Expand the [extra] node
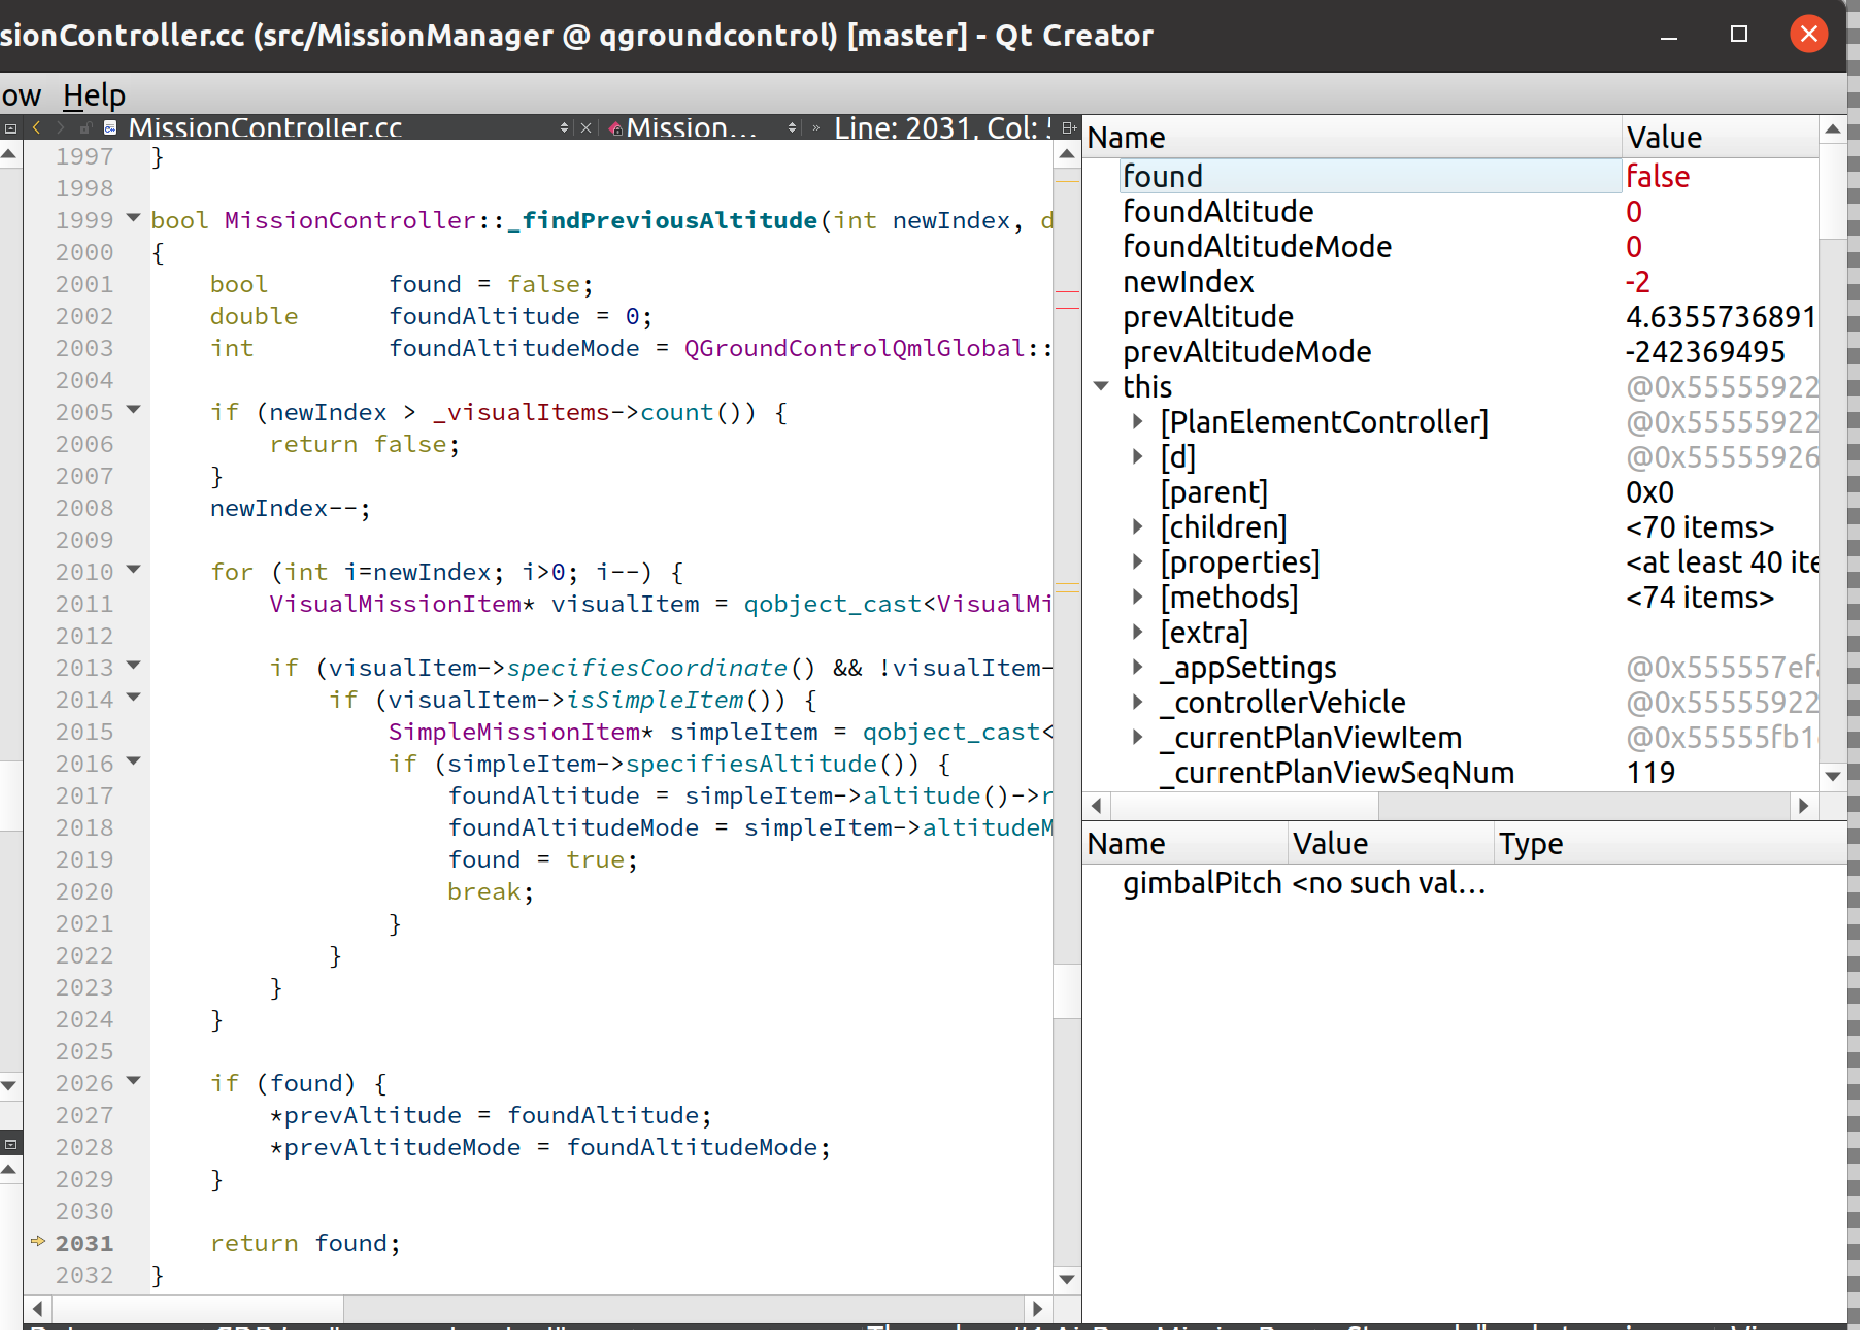Screen dimensions: 1860x1330 (x=1137, y=632)
